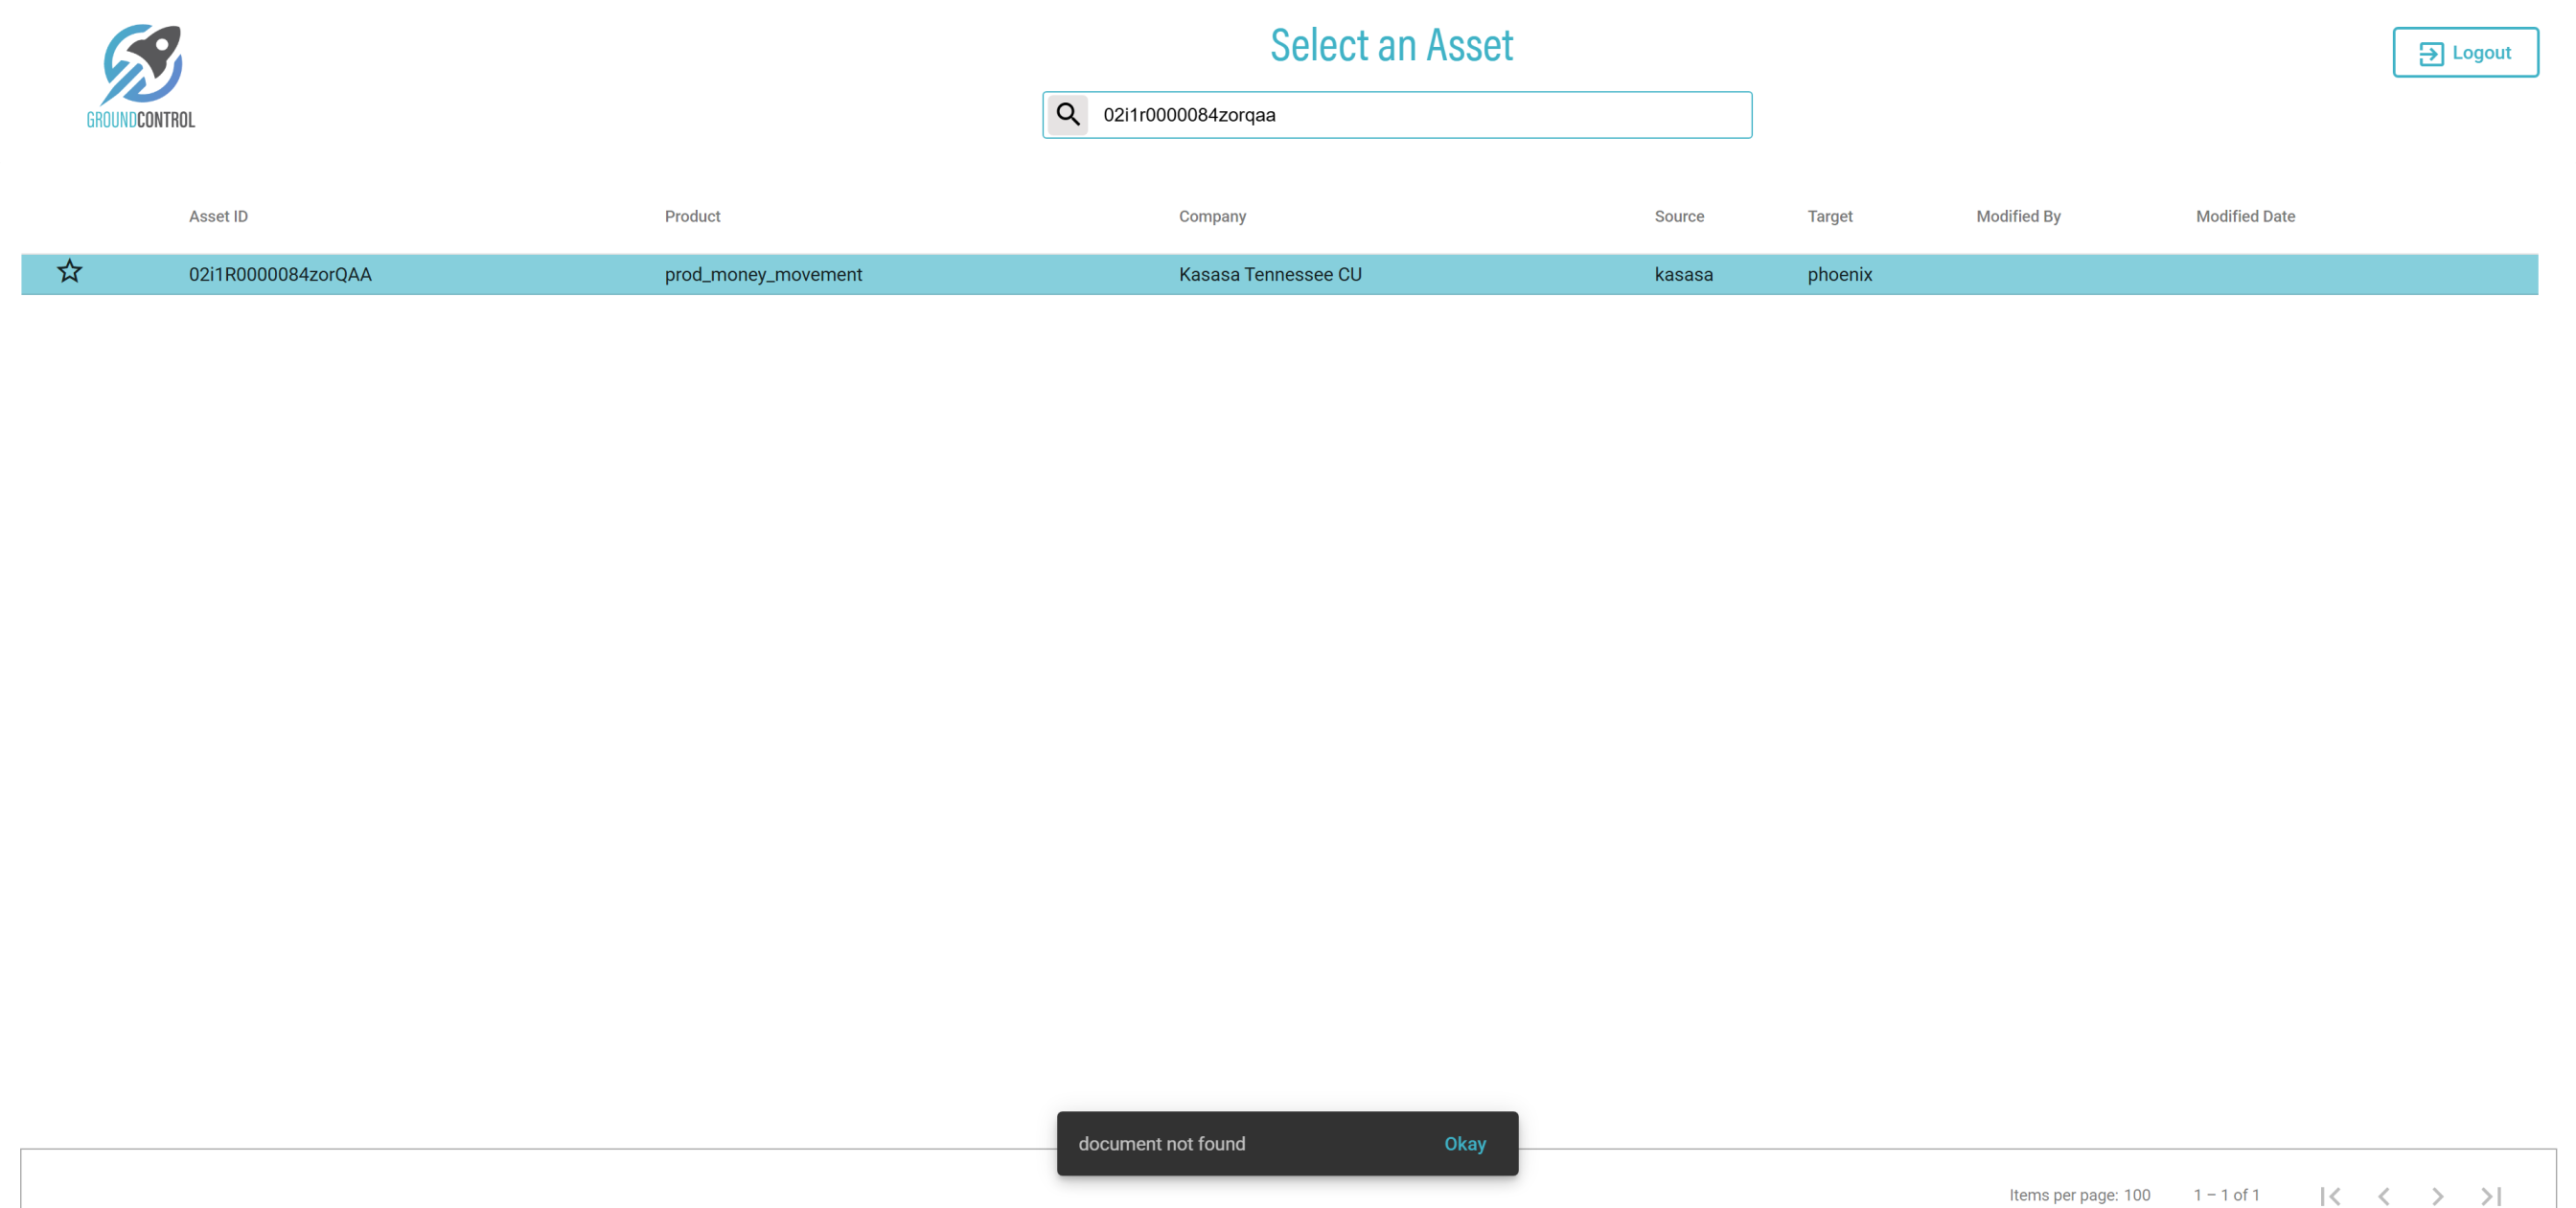Sort by Modified By column
Image resolution: width=2576 pixels, height=1208 pixels.
pos(2018,216)
